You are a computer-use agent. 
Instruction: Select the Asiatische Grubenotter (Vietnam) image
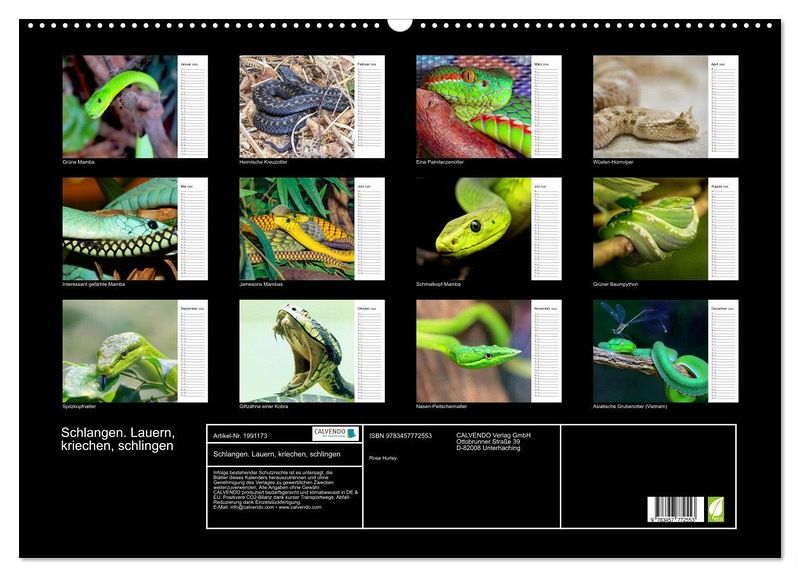[650, 351]
